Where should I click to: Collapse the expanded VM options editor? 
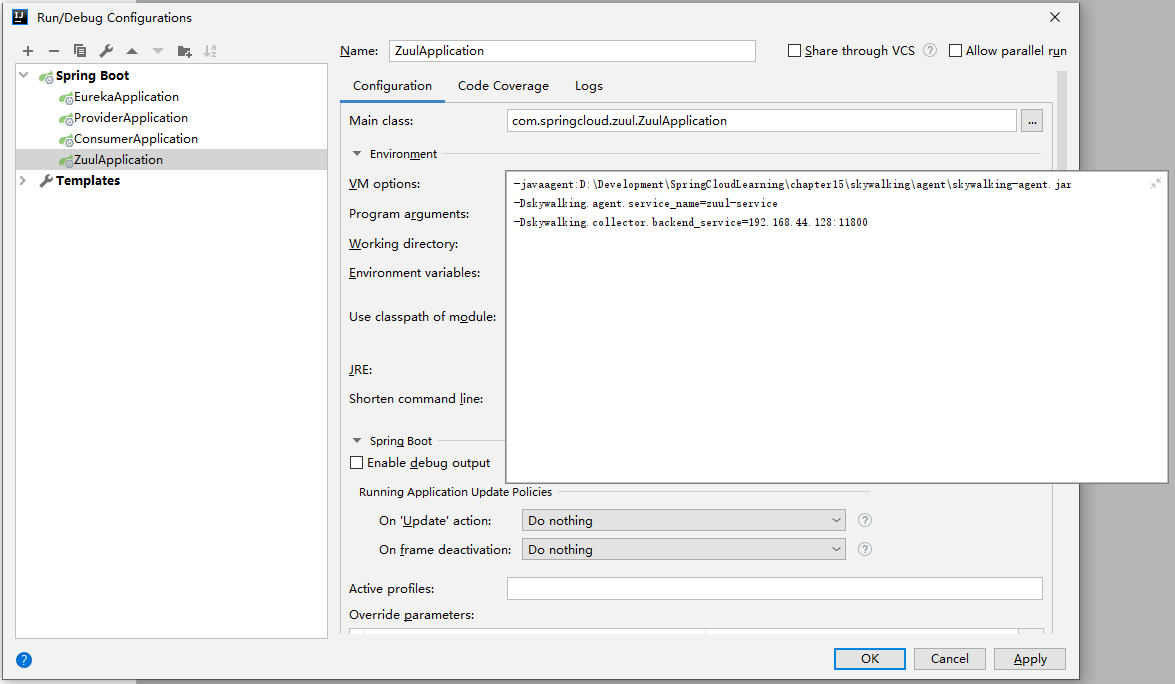[1155, 184]
